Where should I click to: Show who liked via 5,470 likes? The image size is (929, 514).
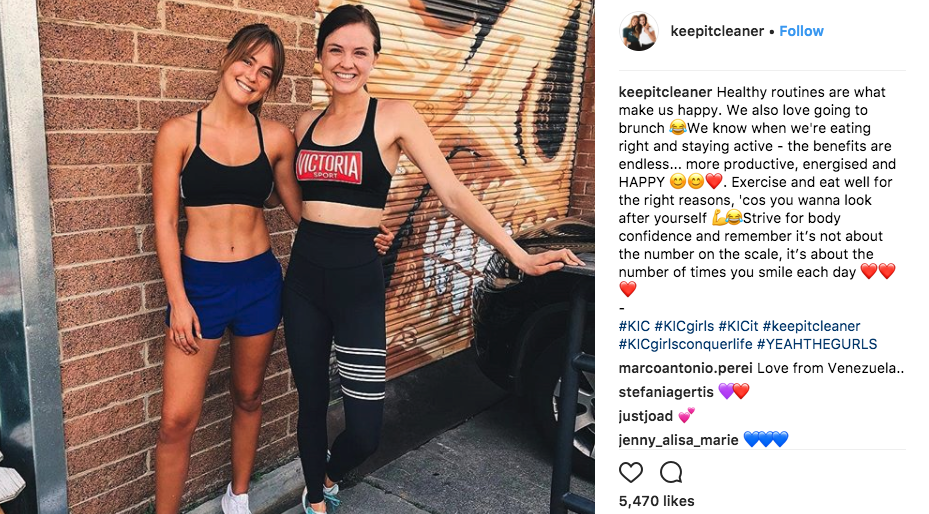pyautogui.click(x=656, y=501)
